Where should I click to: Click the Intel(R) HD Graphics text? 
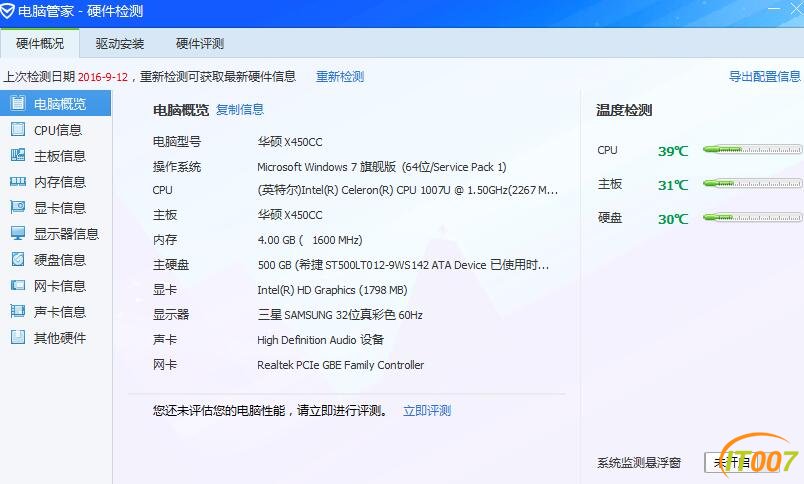pyautogui.click(x=332, y=290)
